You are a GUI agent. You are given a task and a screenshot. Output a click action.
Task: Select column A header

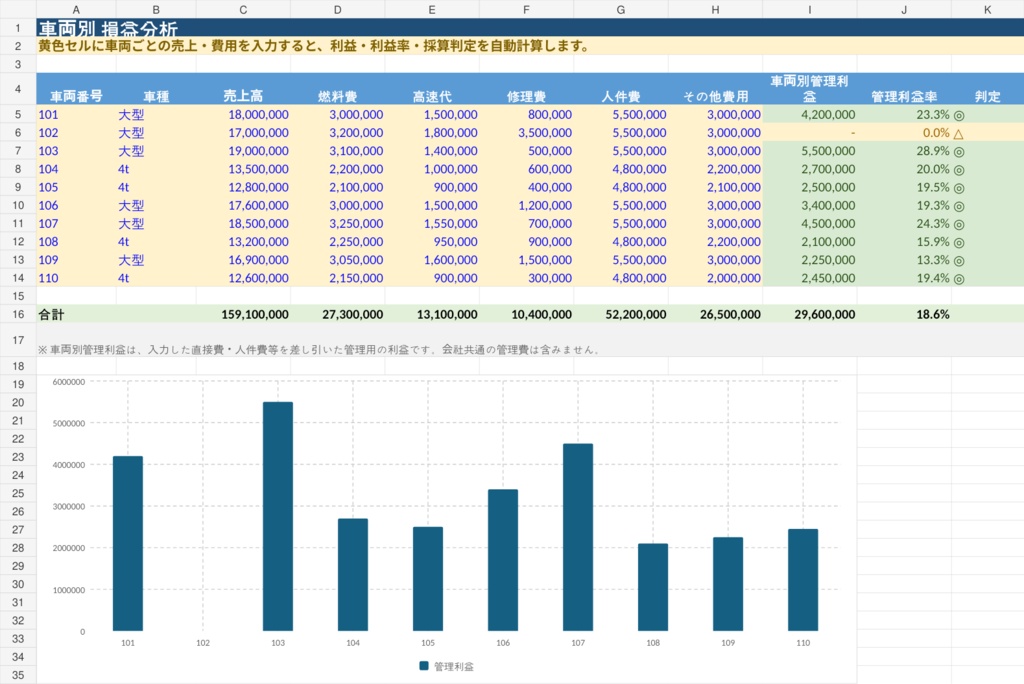tap(76, 9)
